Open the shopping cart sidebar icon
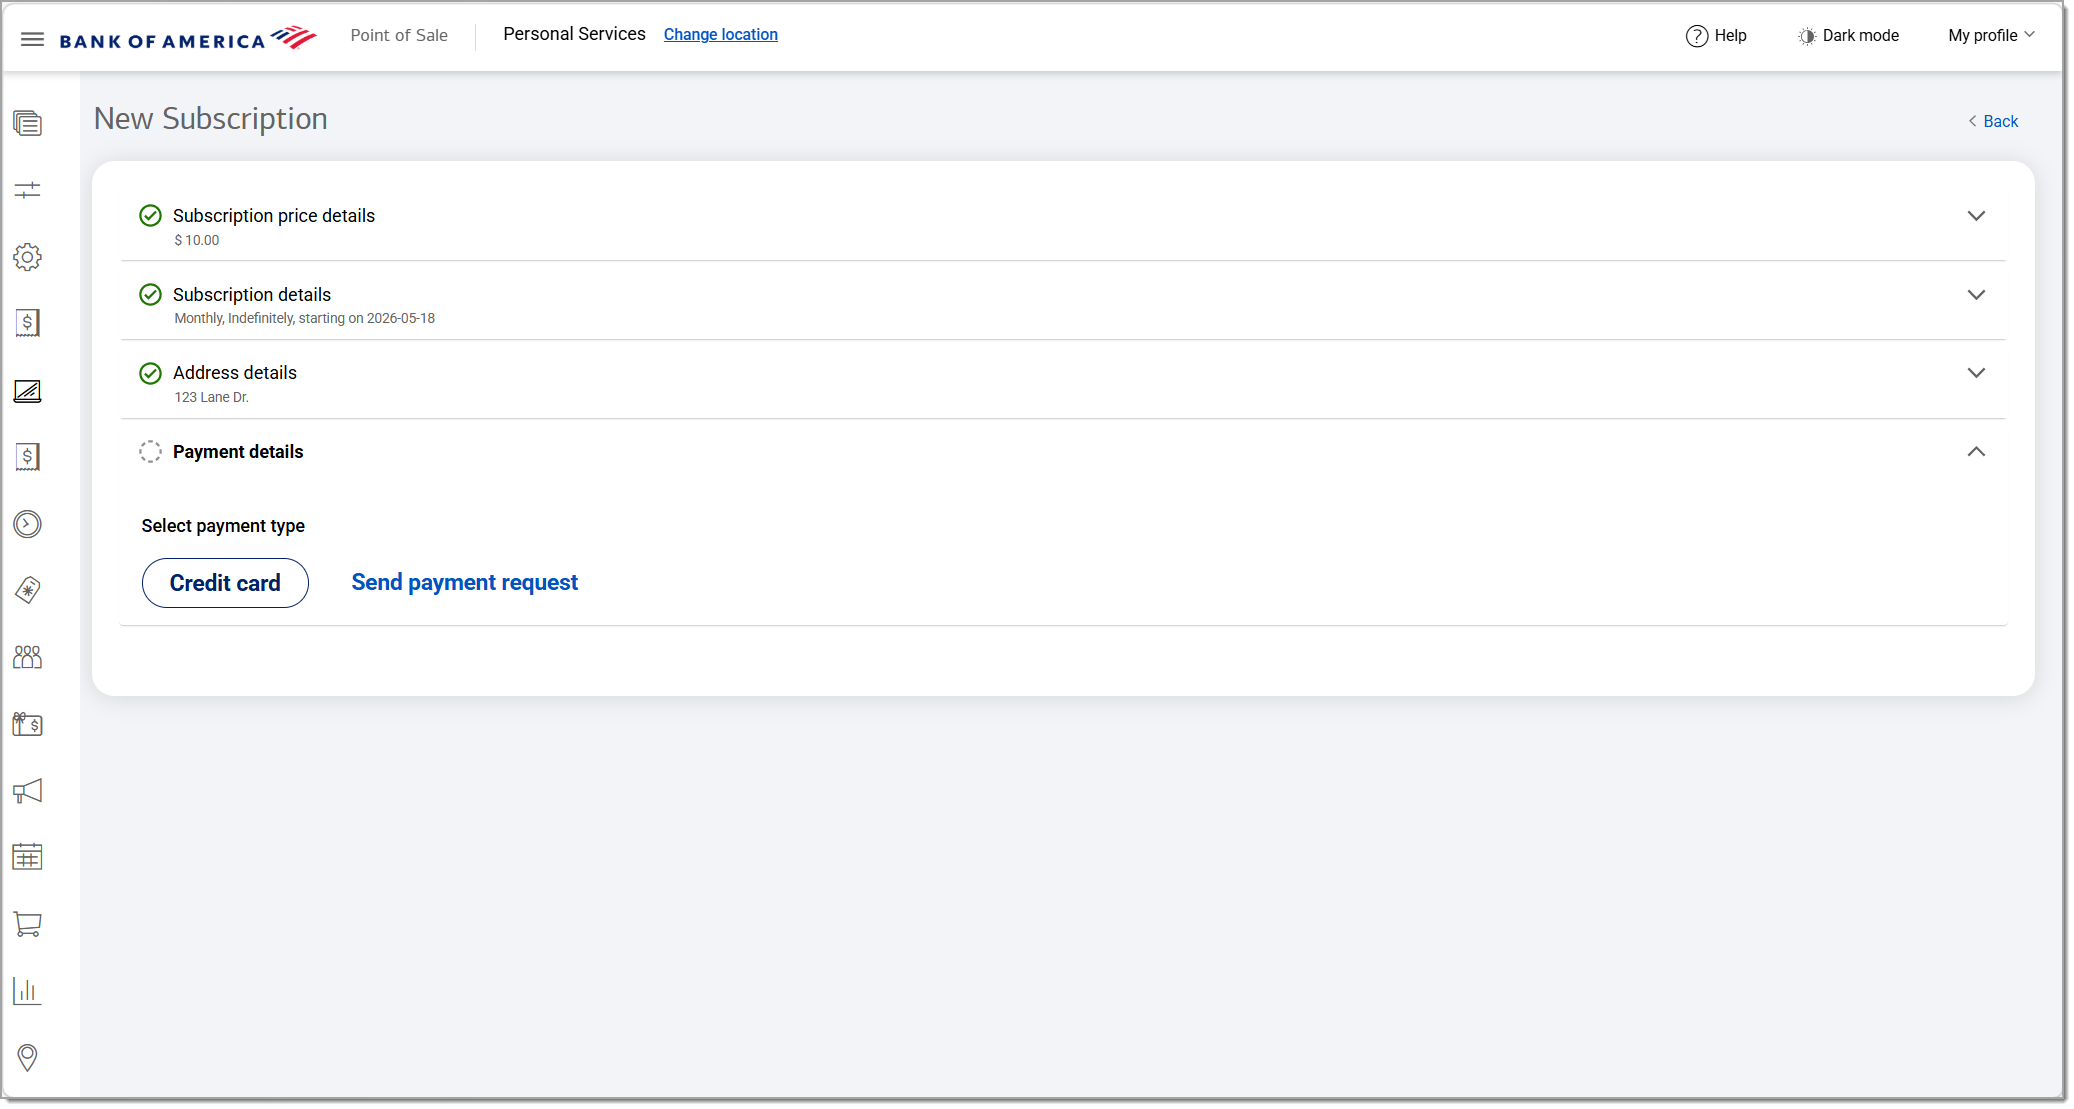The width and height of the screenshot is (2074, 1109). point(27,924)
